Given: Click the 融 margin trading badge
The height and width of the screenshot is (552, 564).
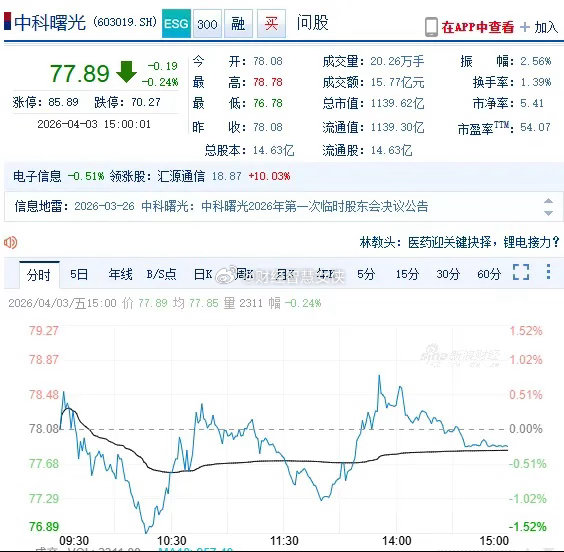Looking at the screenshot, I should (x=238, y=24).
